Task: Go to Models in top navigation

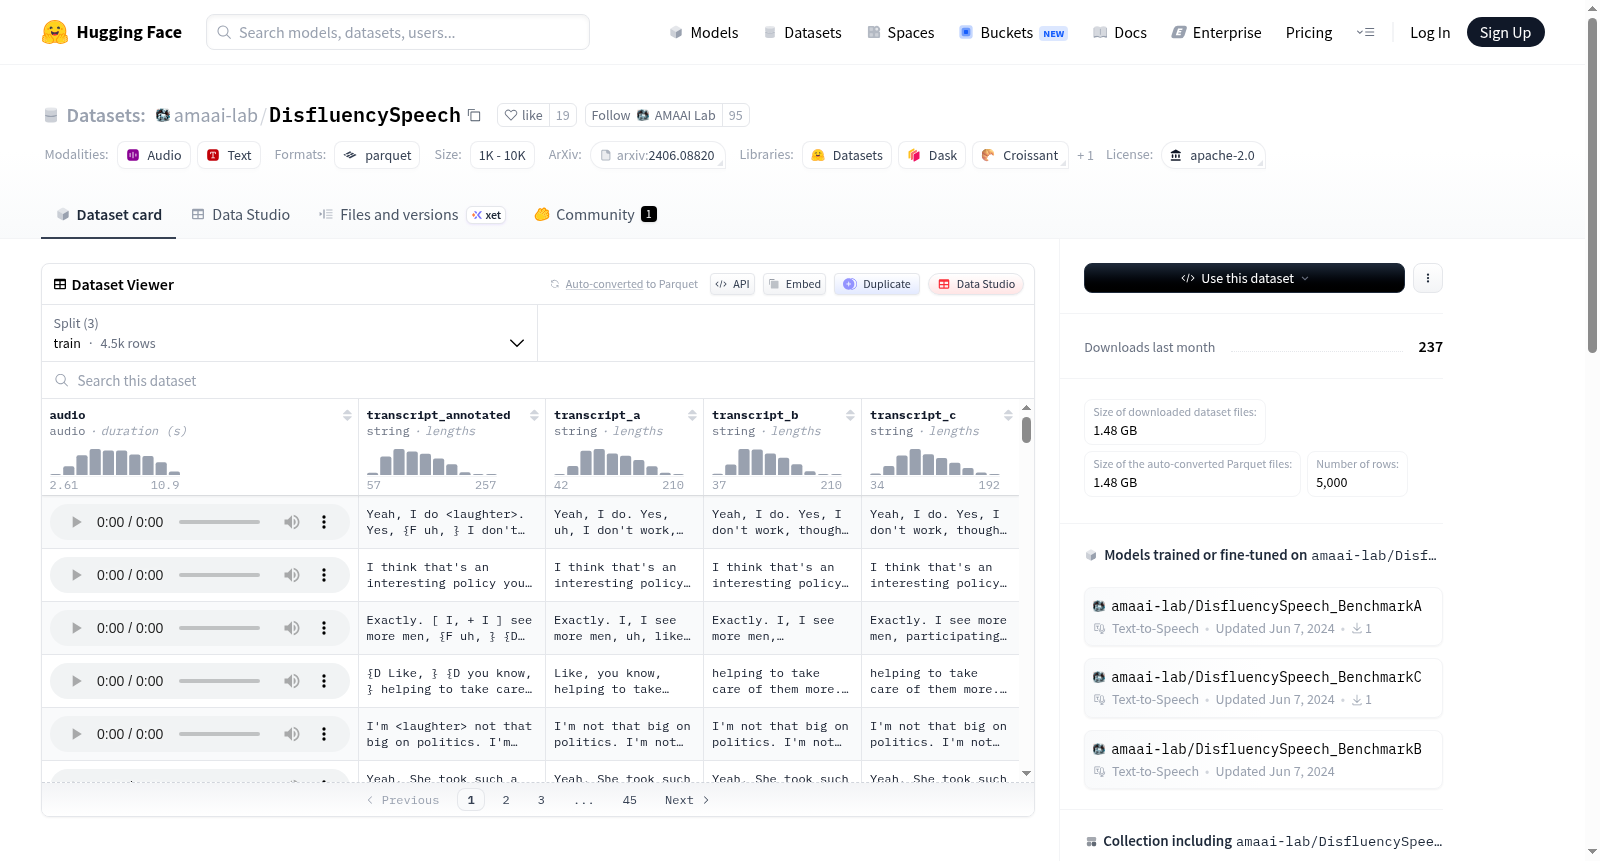Action: 704,33
